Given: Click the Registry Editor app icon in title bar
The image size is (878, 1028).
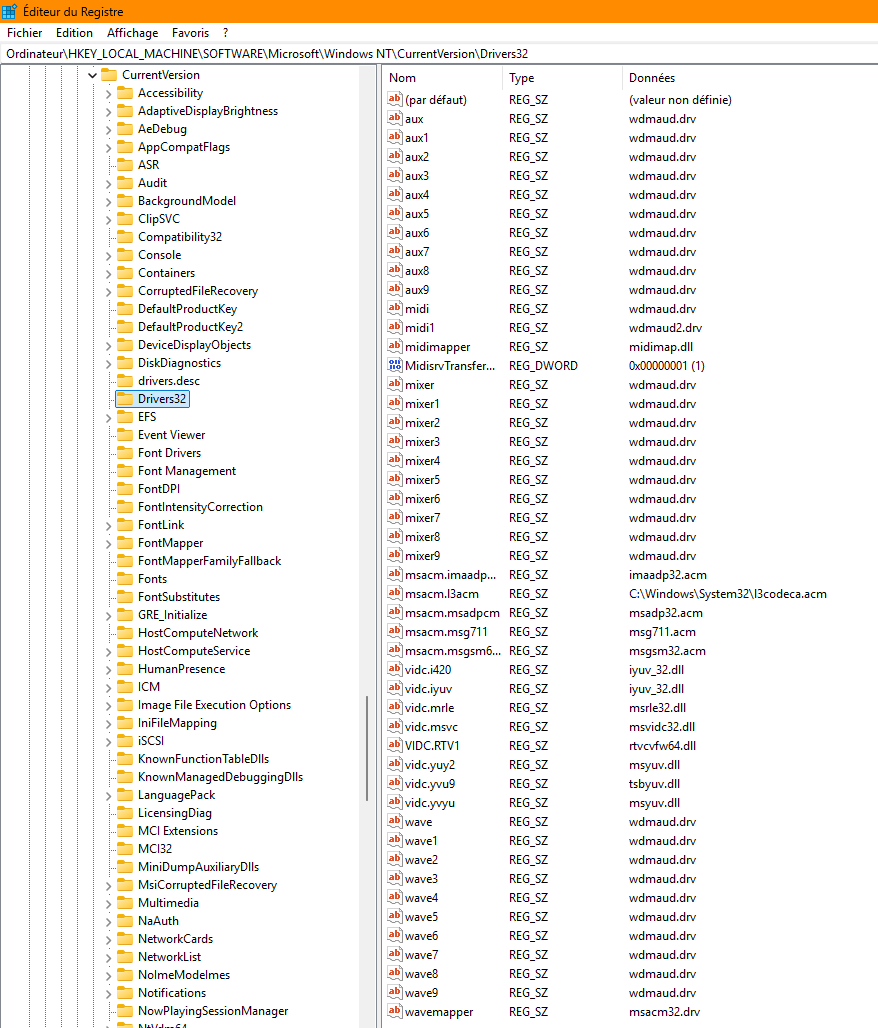Looking at the screenshot, I should [10, 11].
